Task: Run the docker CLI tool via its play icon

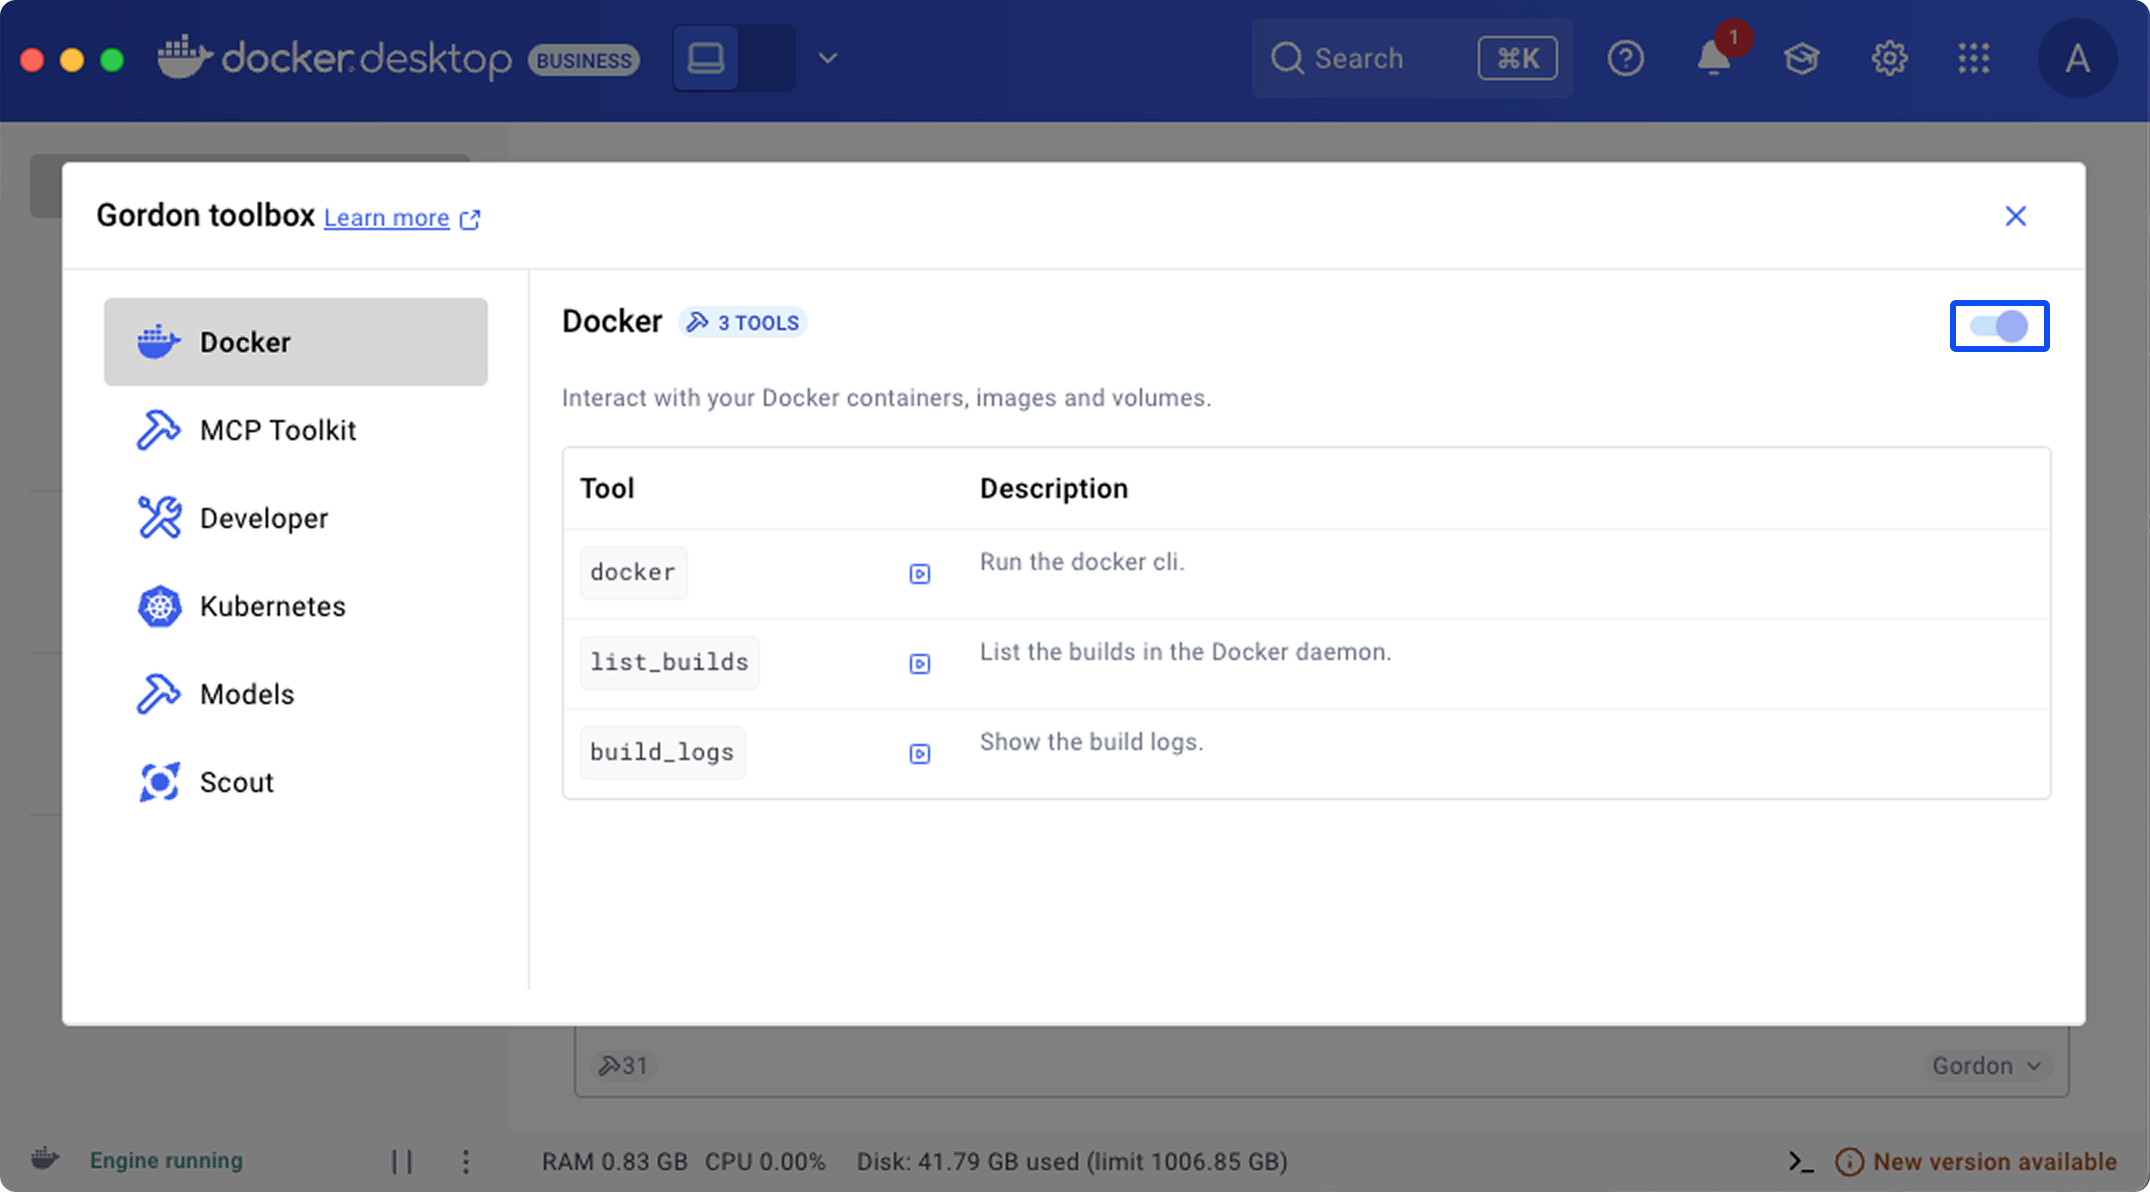Action: (x=919, y=573)
